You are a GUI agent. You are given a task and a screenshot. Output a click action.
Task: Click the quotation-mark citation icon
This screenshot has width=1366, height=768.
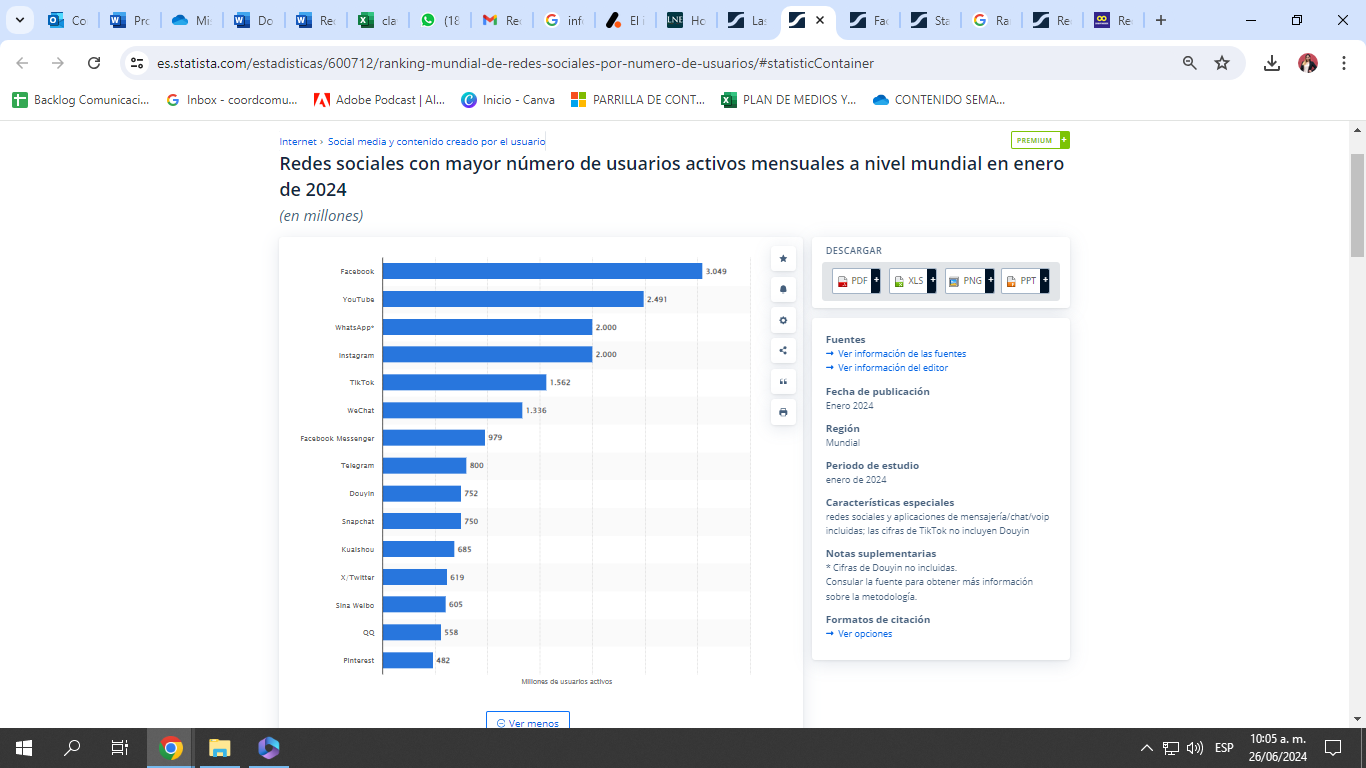[783, 381]
